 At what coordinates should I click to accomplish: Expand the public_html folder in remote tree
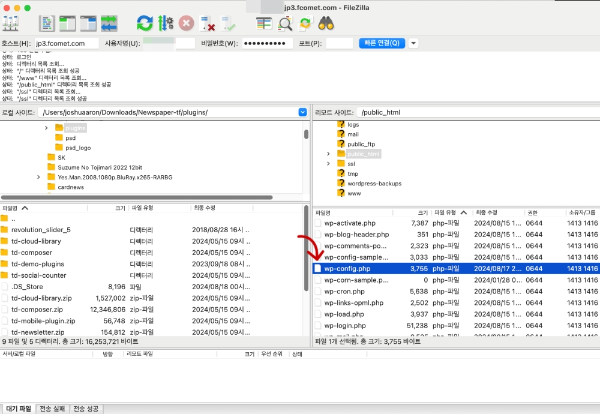pos(328,154)
